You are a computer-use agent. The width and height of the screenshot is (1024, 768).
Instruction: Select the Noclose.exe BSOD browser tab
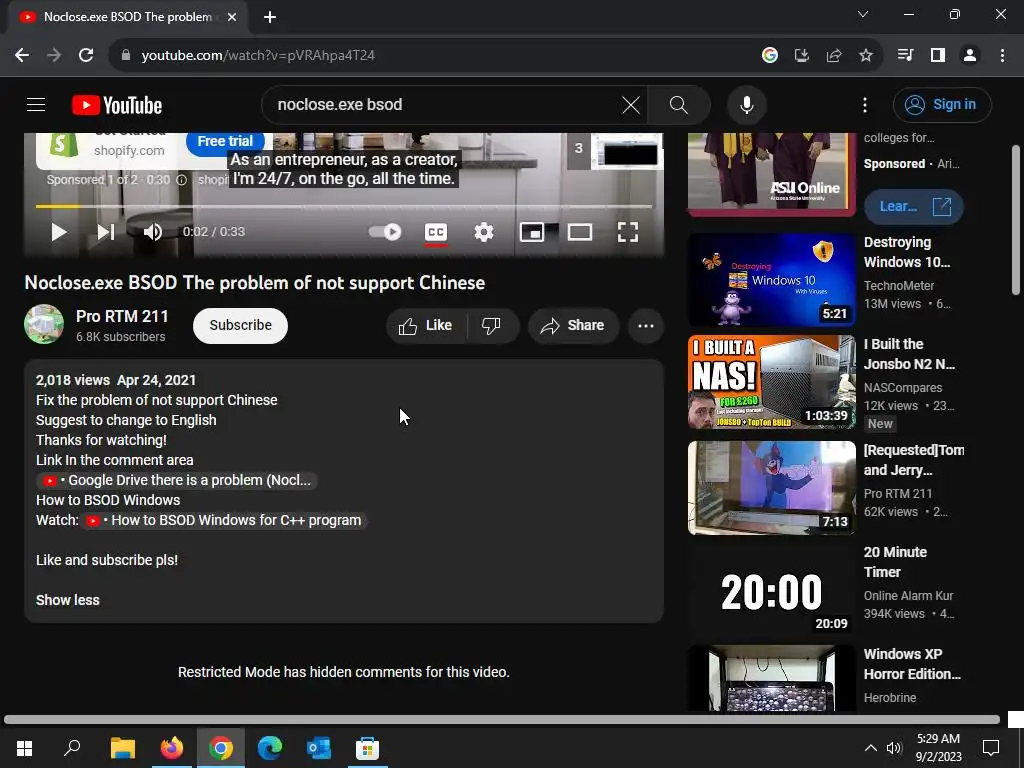coord(127,17)
